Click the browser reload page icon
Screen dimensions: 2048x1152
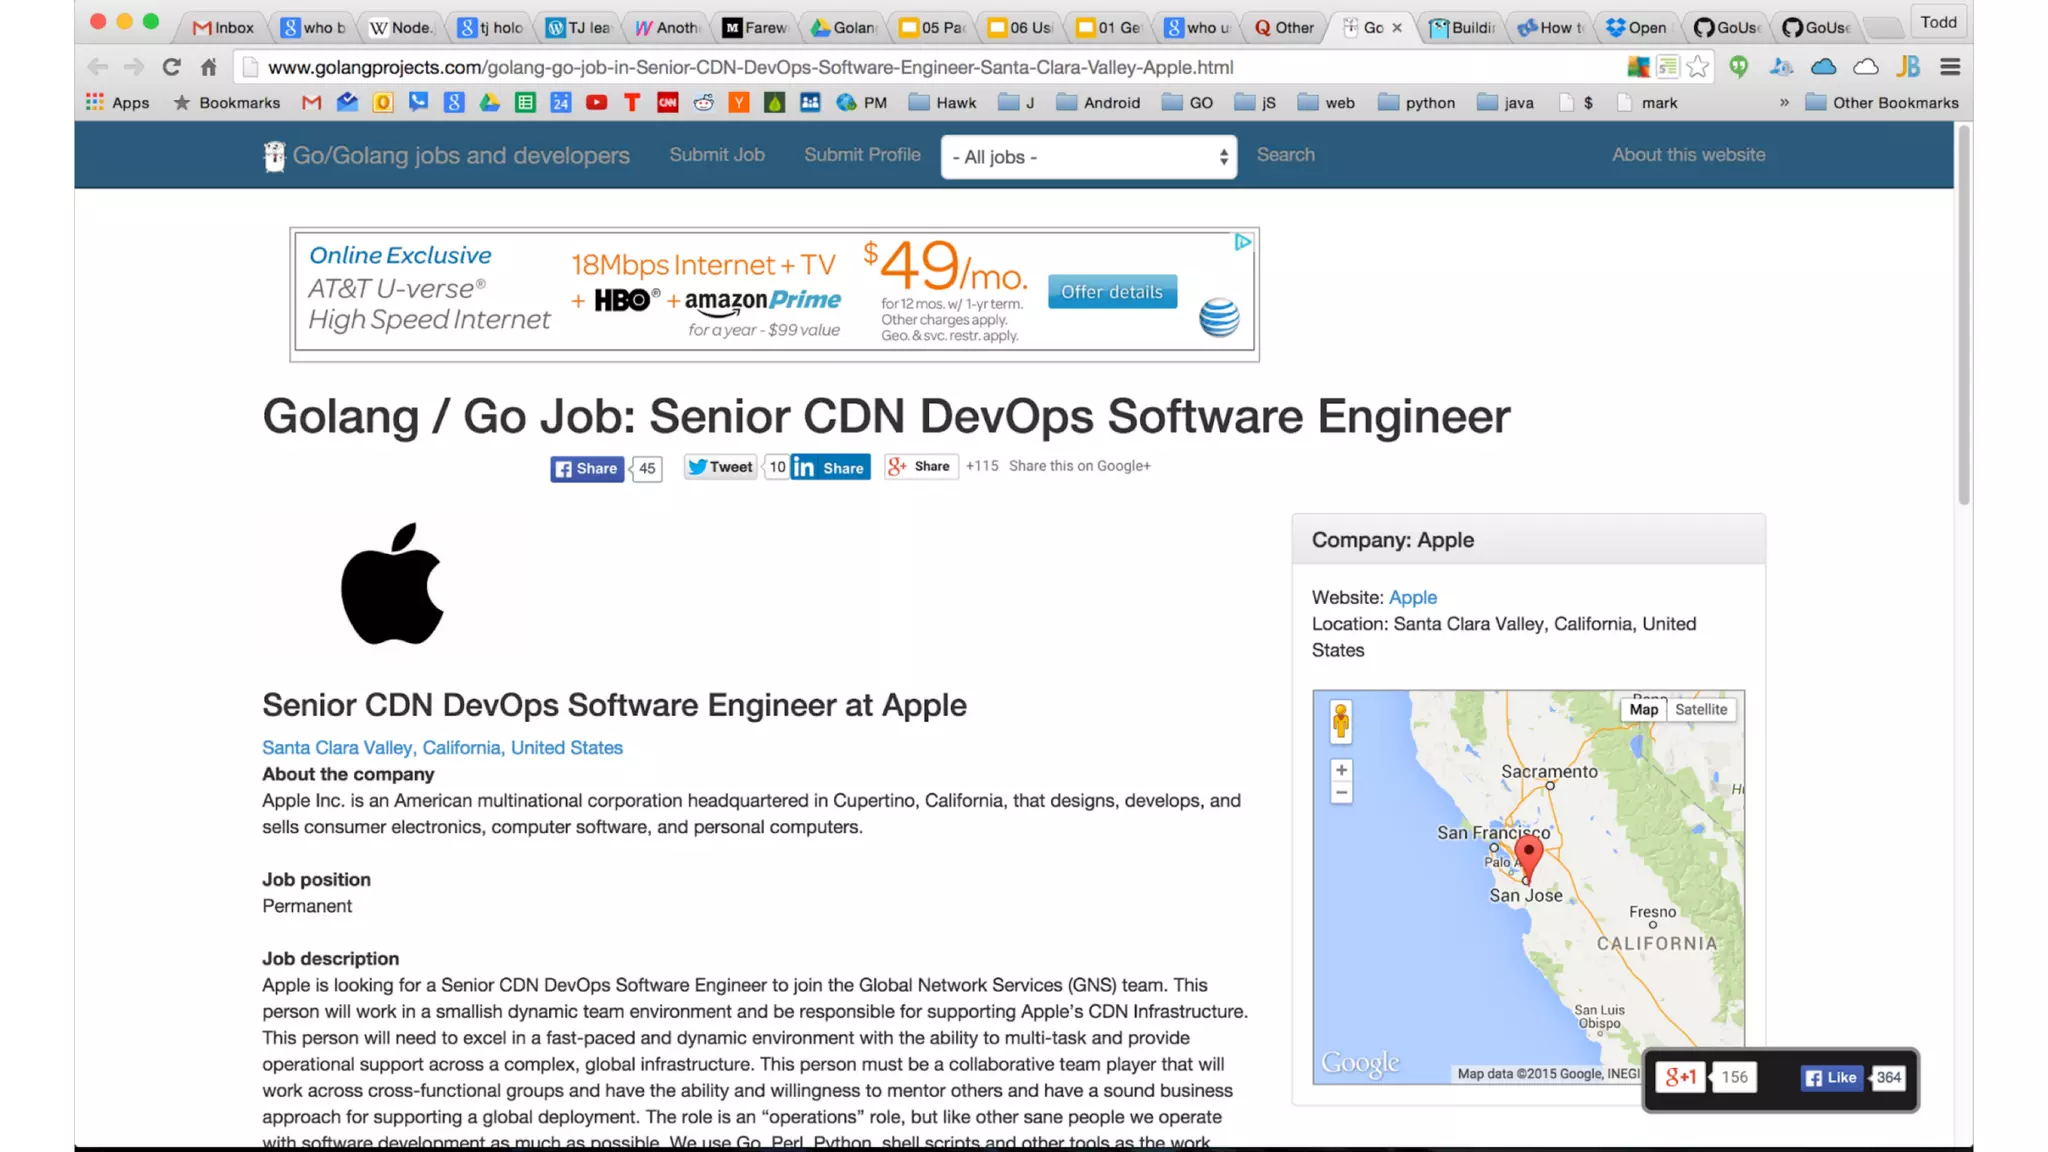[x=171, y=67]
